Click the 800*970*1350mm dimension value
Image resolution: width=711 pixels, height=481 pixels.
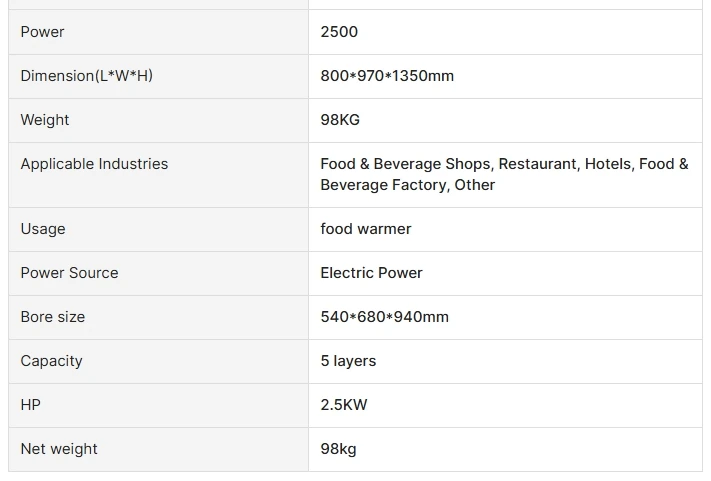[x=387, y=76]
